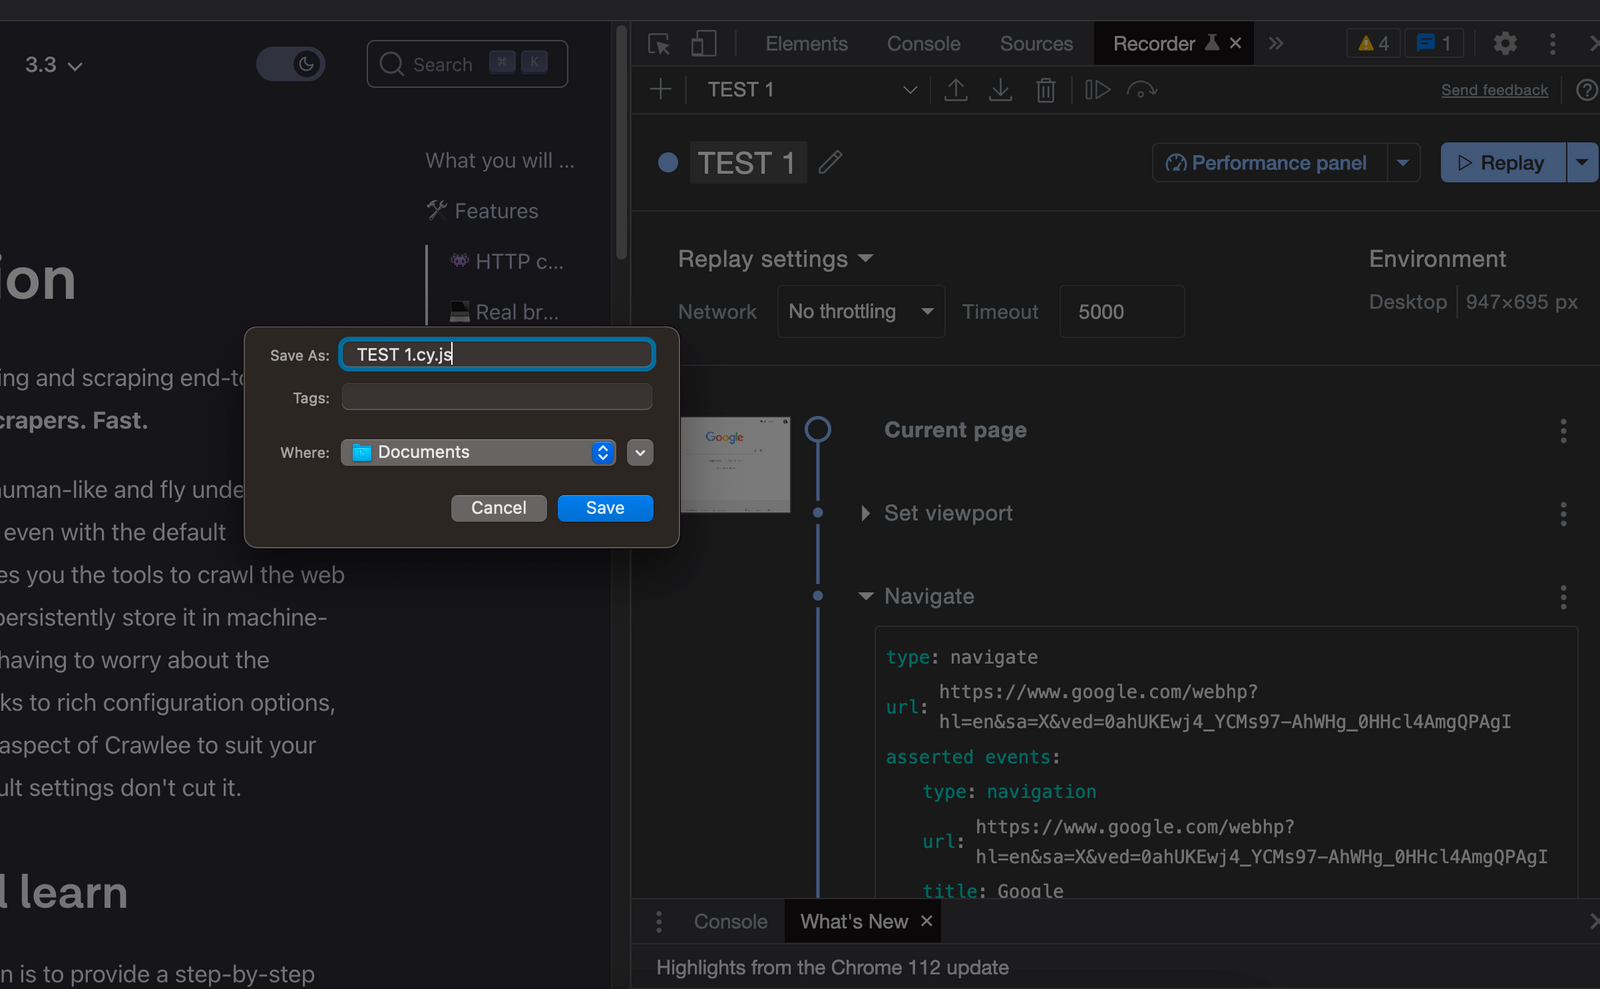Import a recording using the upload icon
Image resolution: width=1600 pixels, height=989 pixels.
pyautogui.click(x=956, y=89)
